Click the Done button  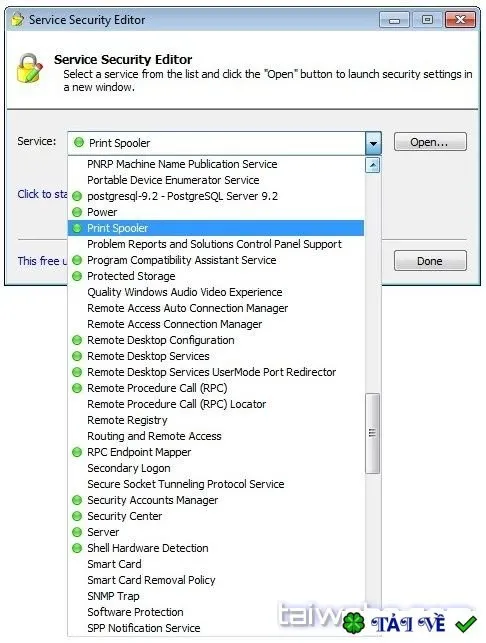[x=430, y=261]
